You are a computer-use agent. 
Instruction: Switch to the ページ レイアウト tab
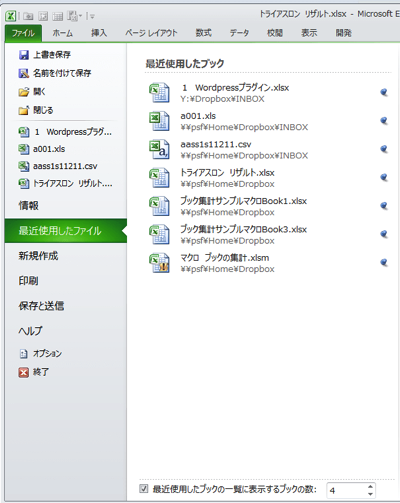pos(151,33)
